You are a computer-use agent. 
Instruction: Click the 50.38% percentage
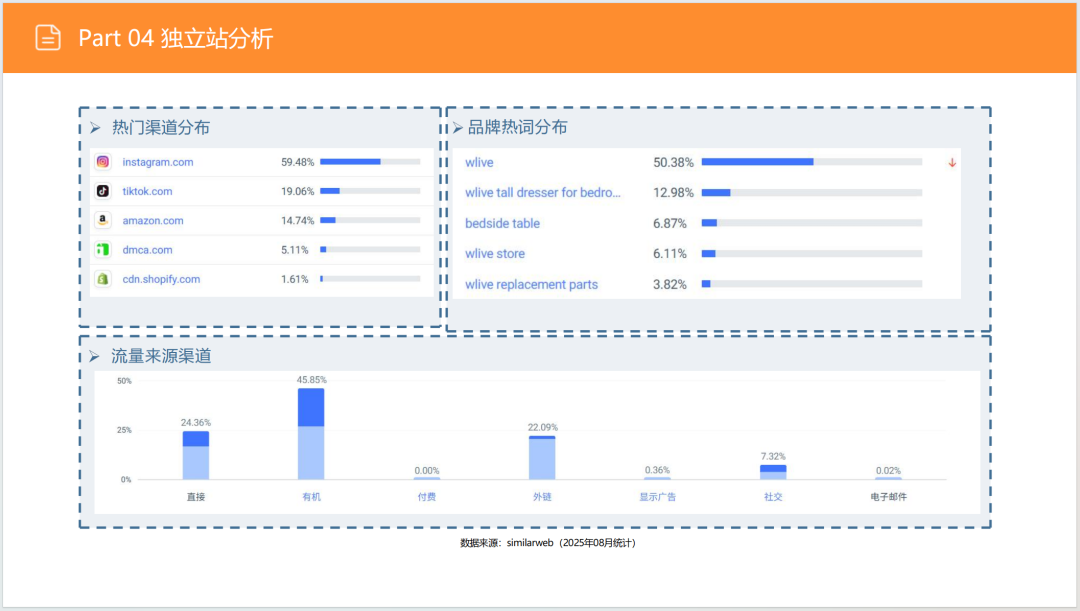(x=674, y=163)
